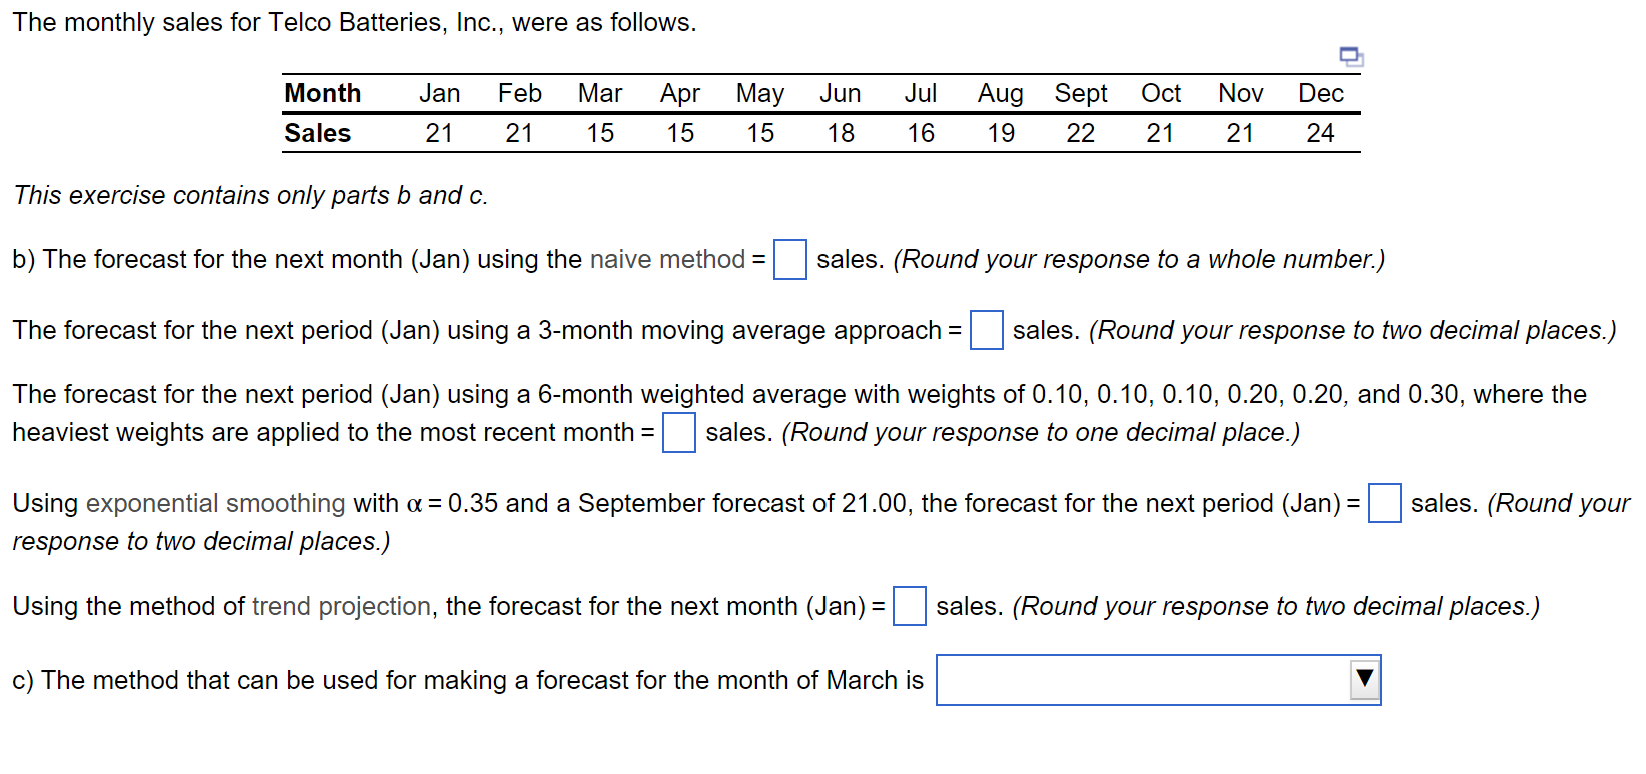This screenshot has height=774, width=1646.
Task: Click the exponential smoothing highlighted link
Action: pyautogui.click(x=214, y=503)
